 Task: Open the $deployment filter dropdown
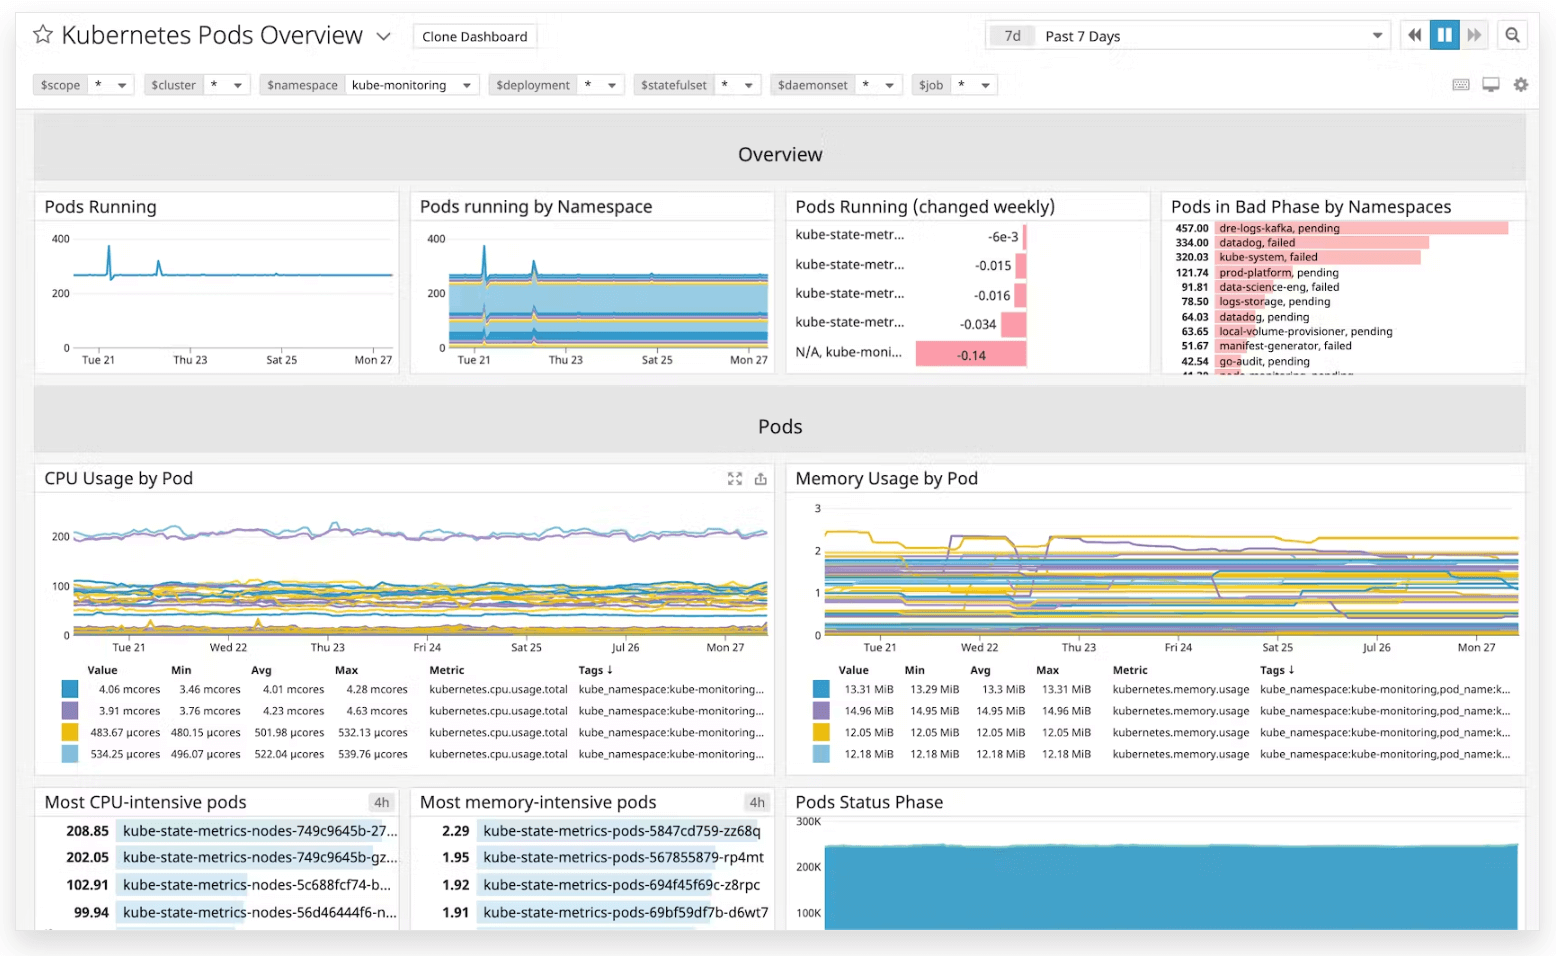tap(611, 86)
